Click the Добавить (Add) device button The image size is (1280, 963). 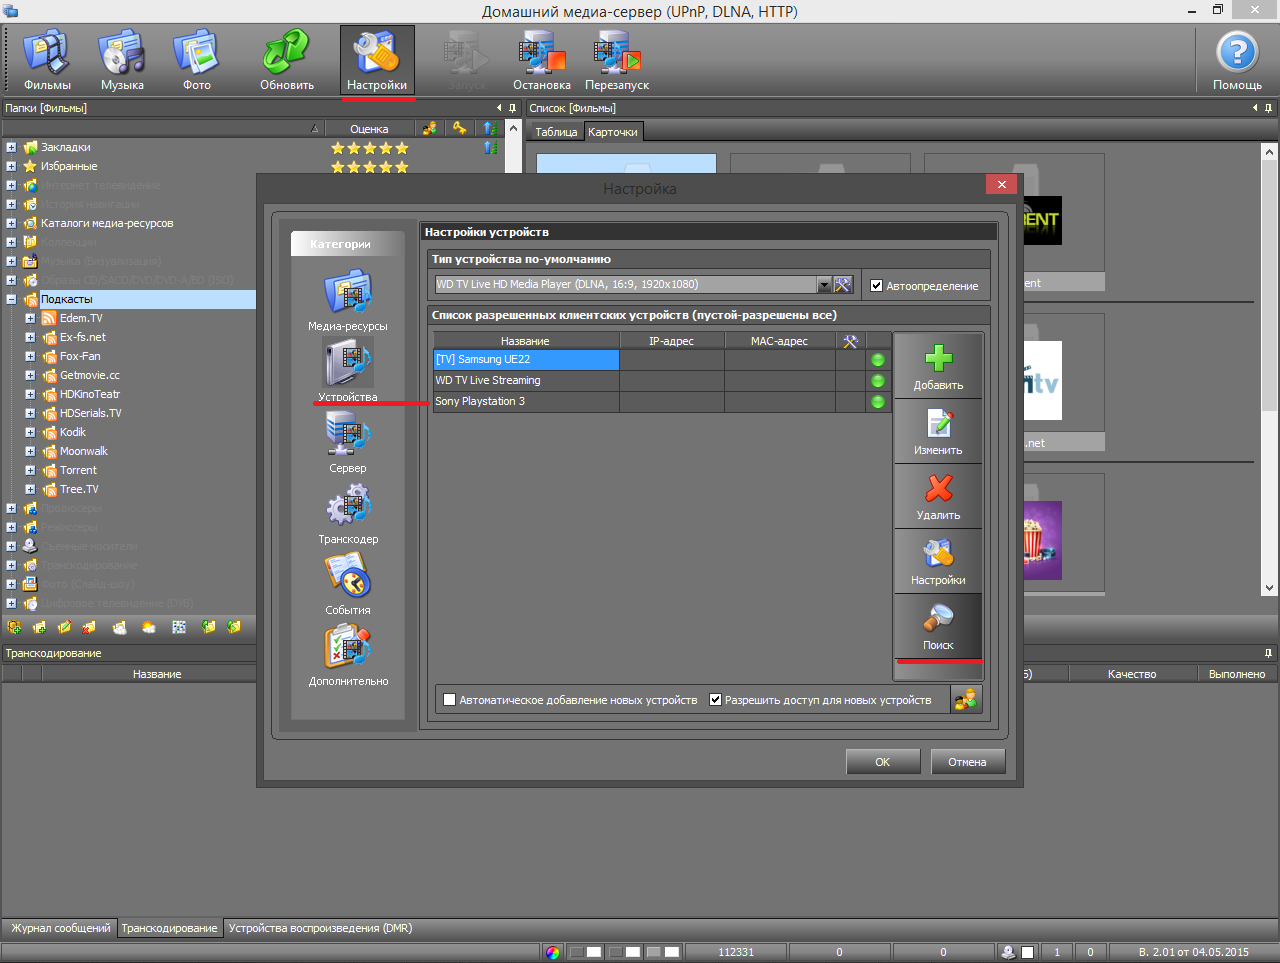938,366
